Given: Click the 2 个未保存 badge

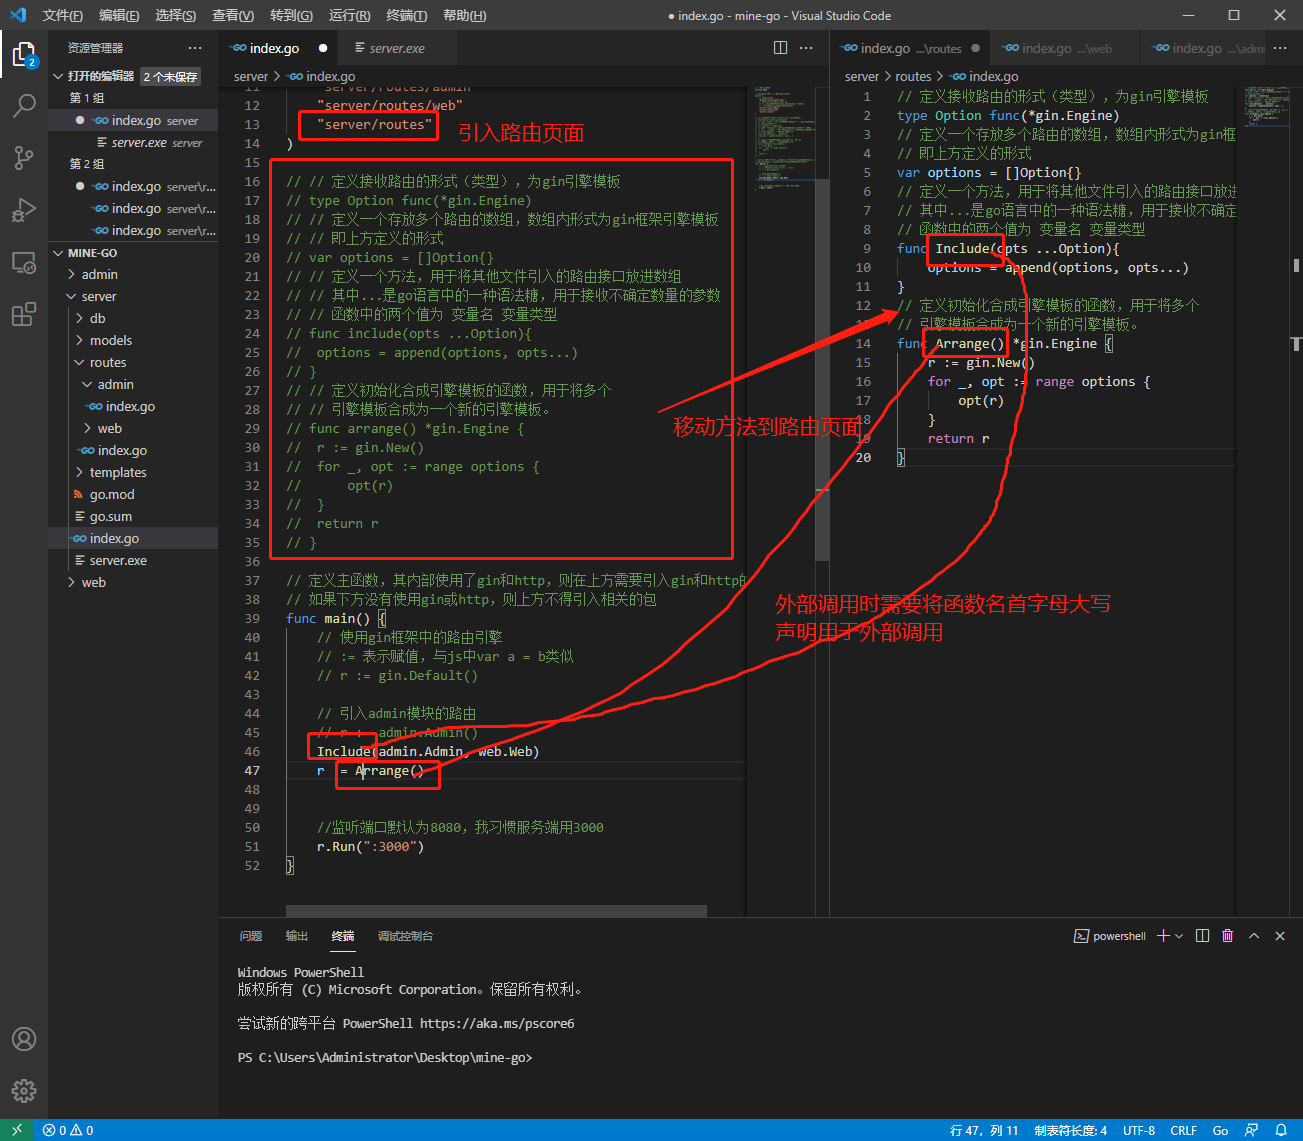Looking at the screenshot, I should [171, 77].
